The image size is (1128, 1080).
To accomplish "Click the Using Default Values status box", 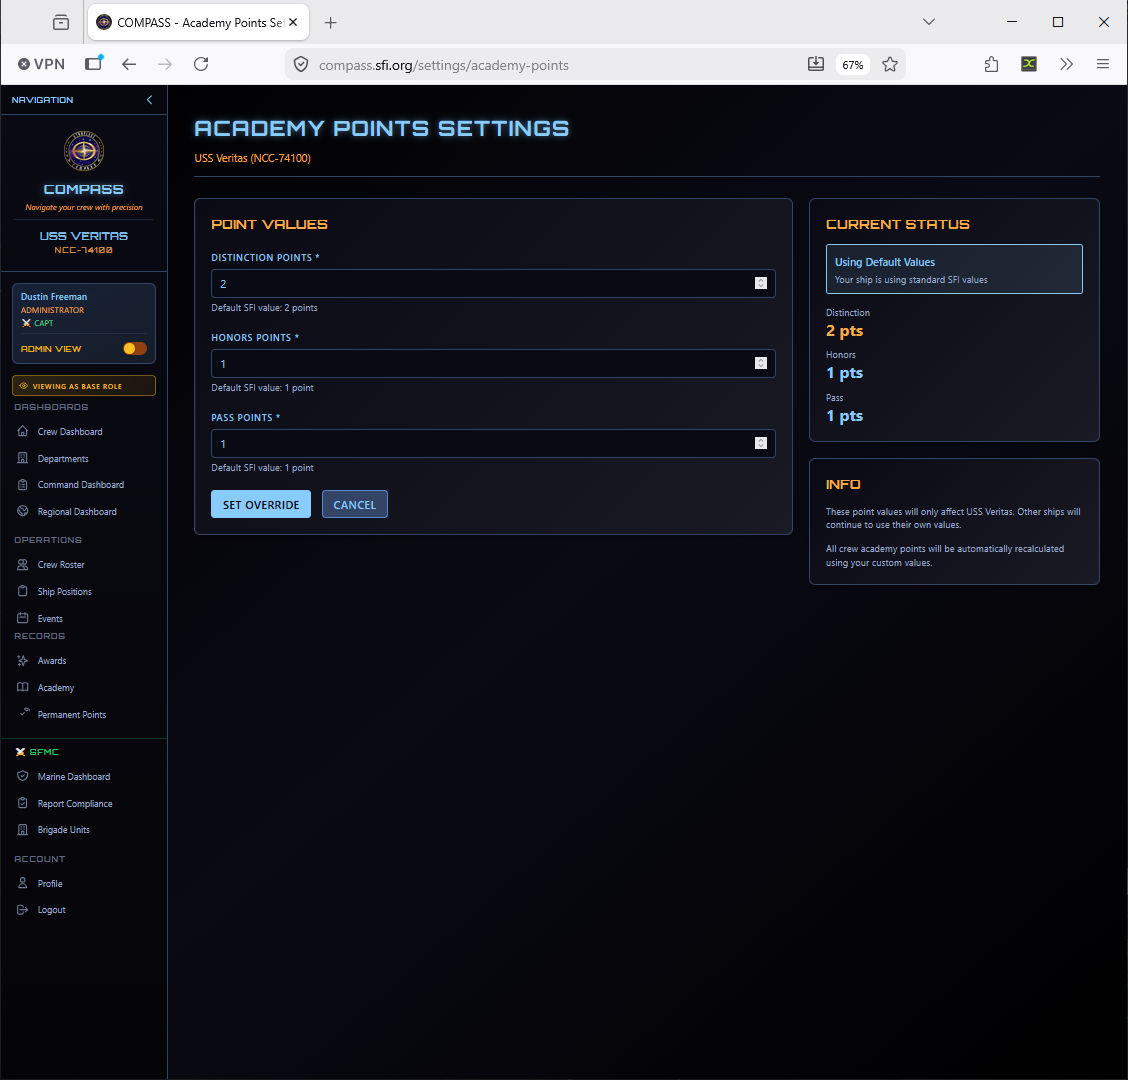I will (x=954, y=269).
